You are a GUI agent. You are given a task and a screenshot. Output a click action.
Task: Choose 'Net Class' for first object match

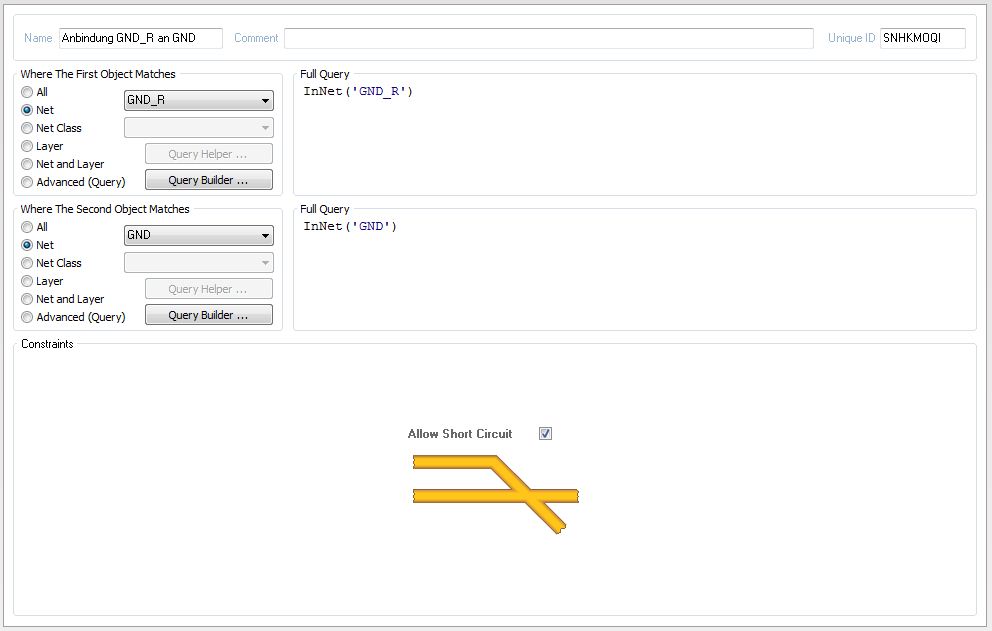click(x=27, y=128)
